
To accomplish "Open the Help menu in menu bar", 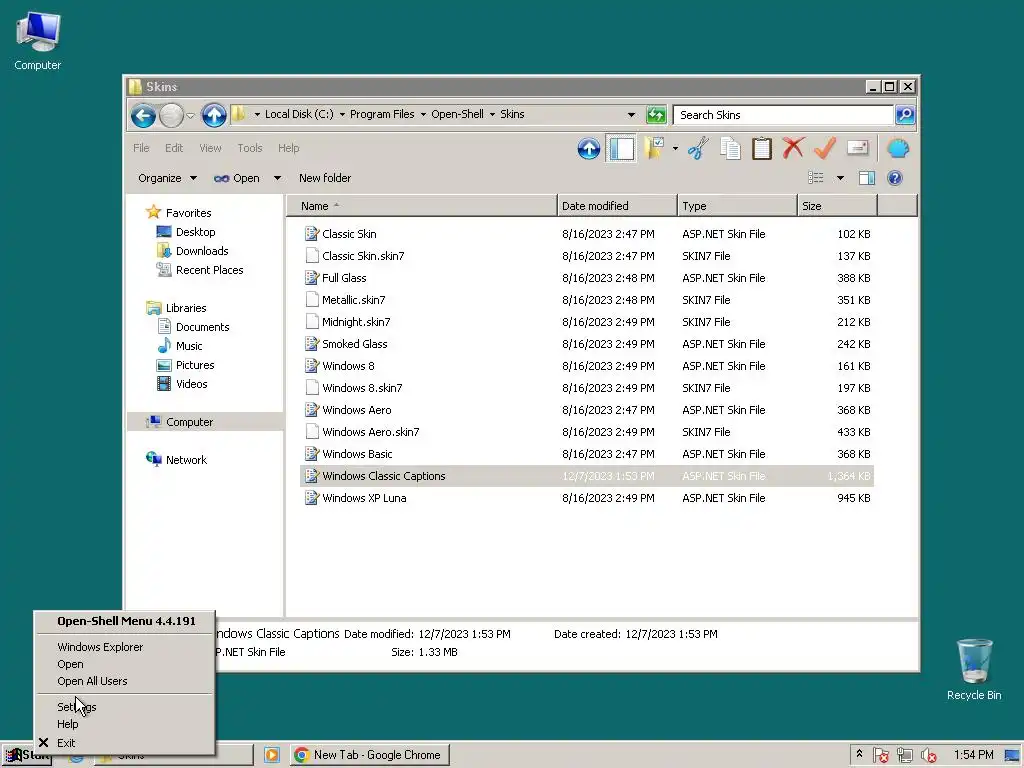I will [x=288, y=148].
